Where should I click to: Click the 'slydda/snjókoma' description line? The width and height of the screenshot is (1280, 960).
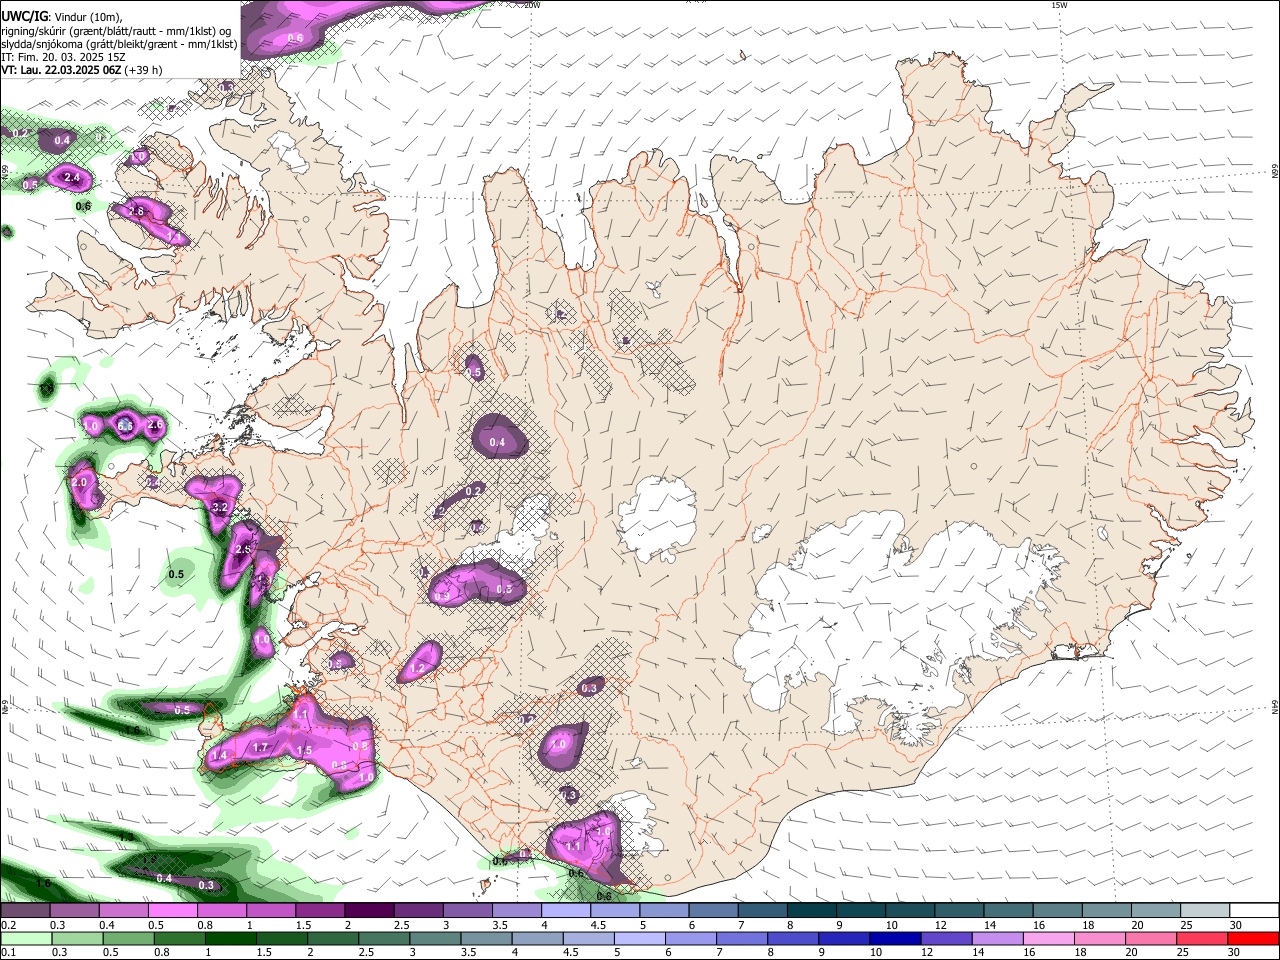(119, 44)
